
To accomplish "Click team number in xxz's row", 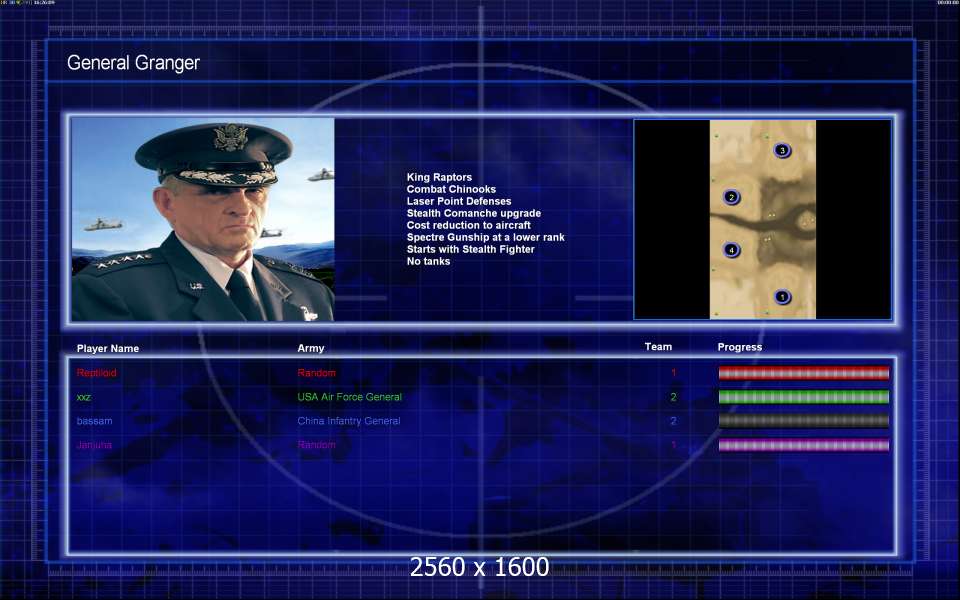I will 673,397.
